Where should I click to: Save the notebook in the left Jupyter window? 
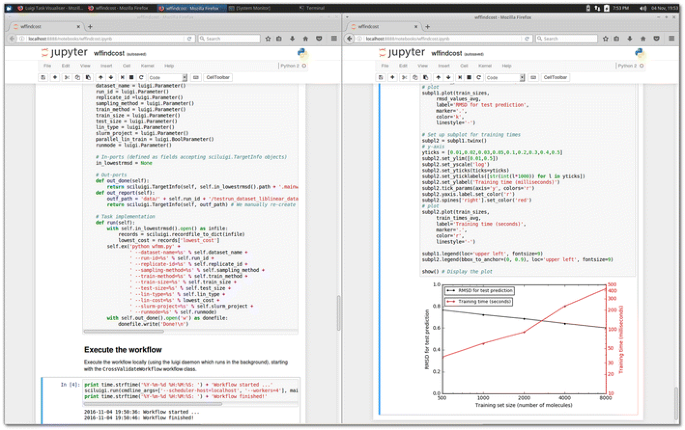click(x=43, y=77)
